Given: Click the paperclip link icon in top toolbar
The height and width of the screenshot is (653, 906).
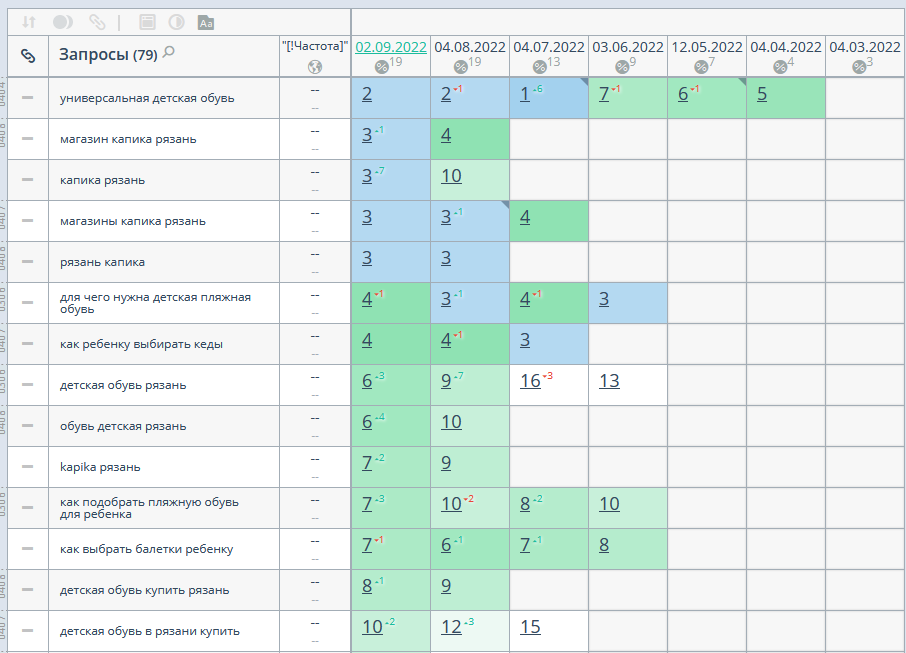Looking at the screenshot, I should pyautogui.click(x=97, y=22).
